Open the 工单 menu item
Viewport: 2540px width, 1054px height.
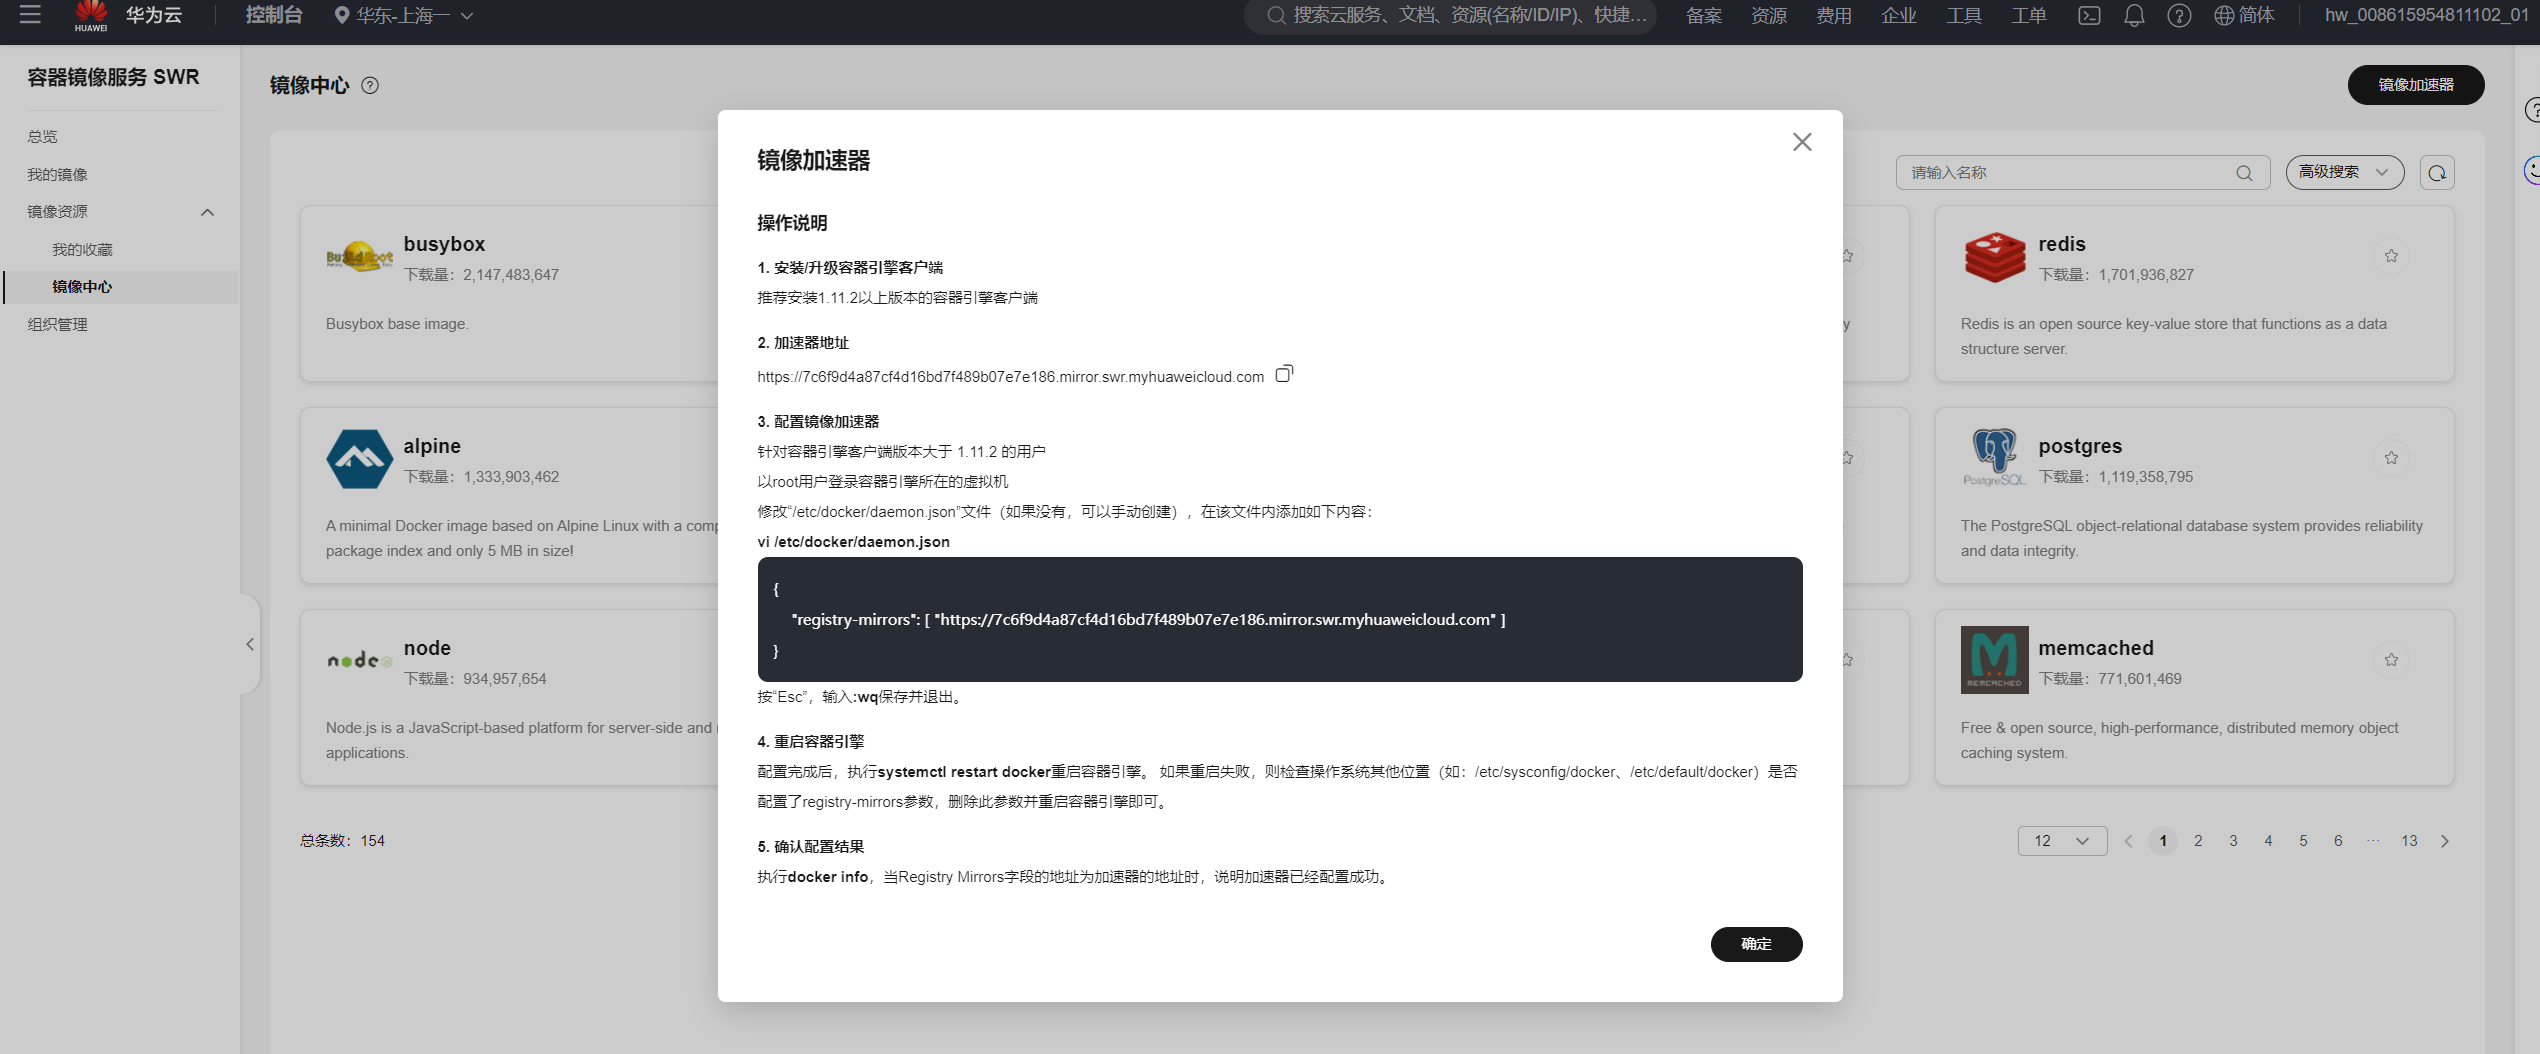point(2028,16)
